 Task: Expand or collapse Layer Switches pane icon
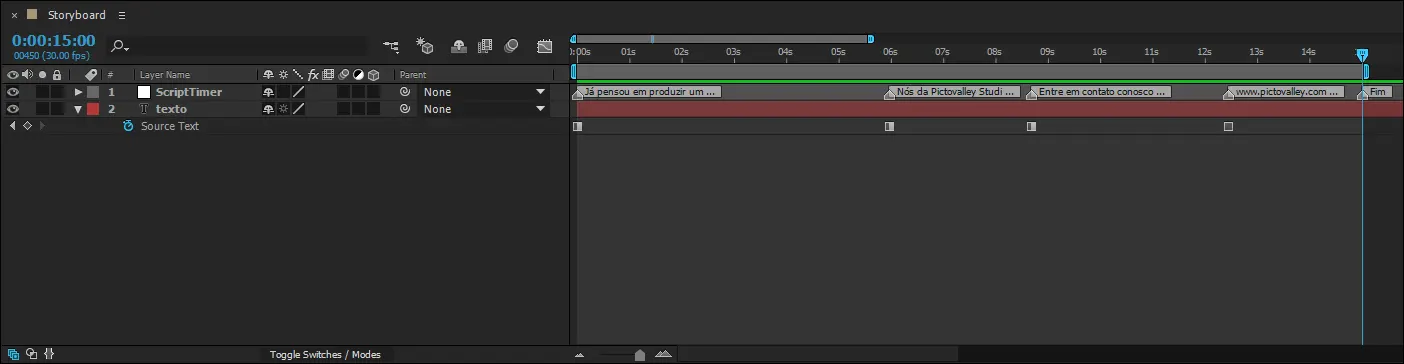(x=12, y=354)
